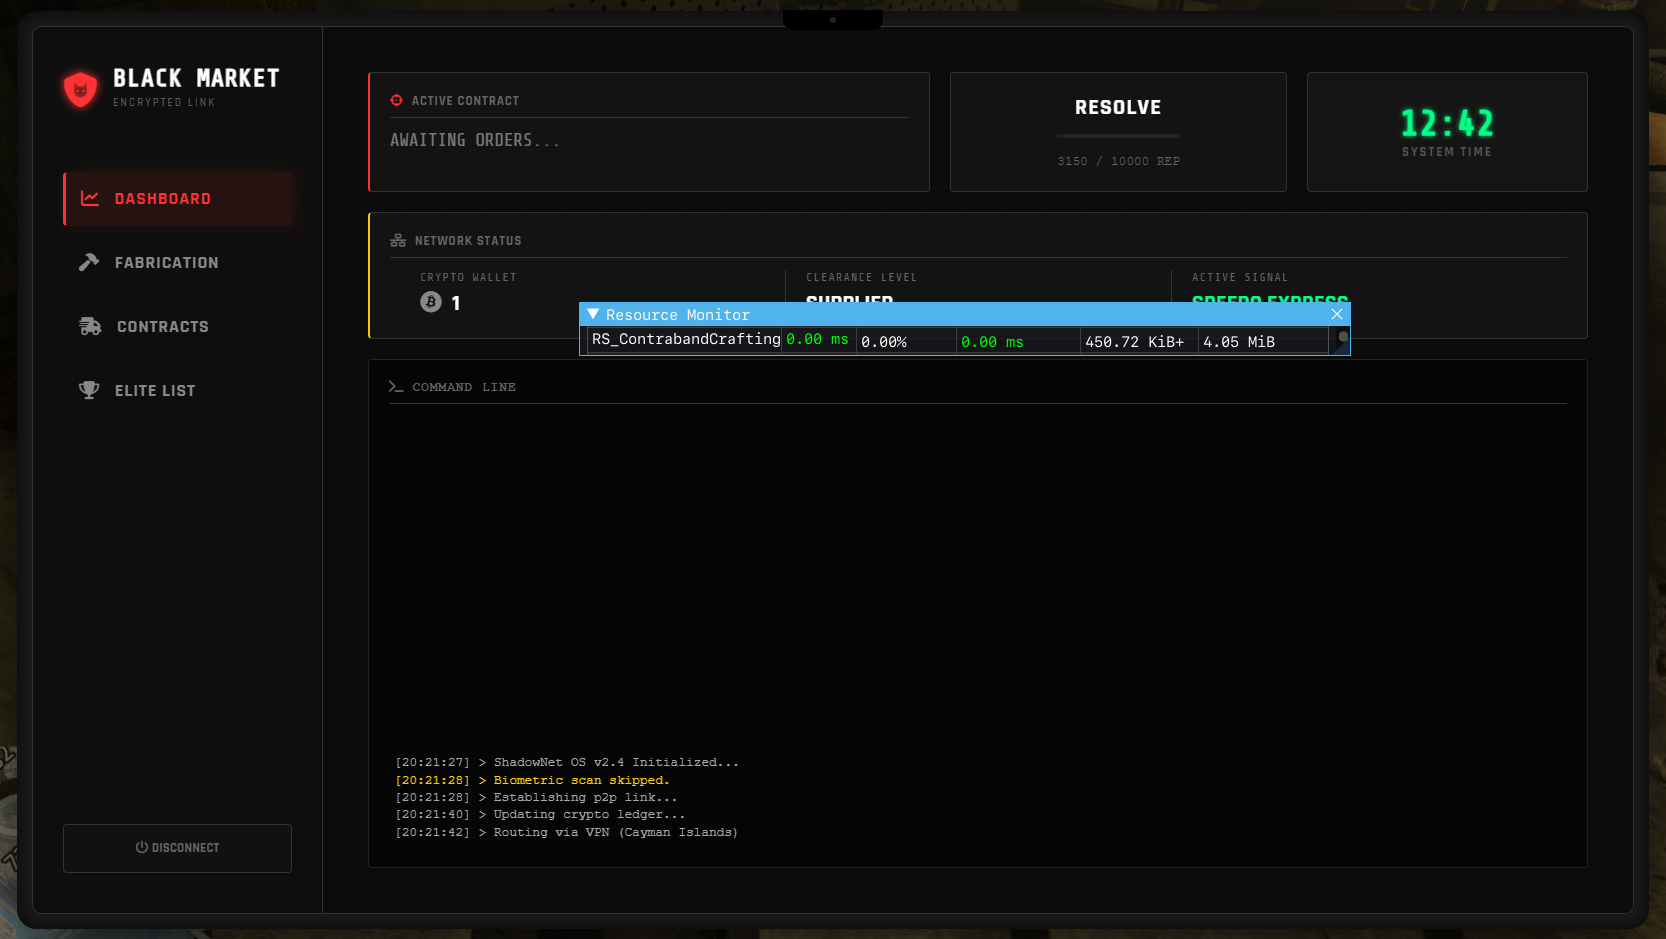Click the CLEARANCE LEVEL label

tap(861, 278)
